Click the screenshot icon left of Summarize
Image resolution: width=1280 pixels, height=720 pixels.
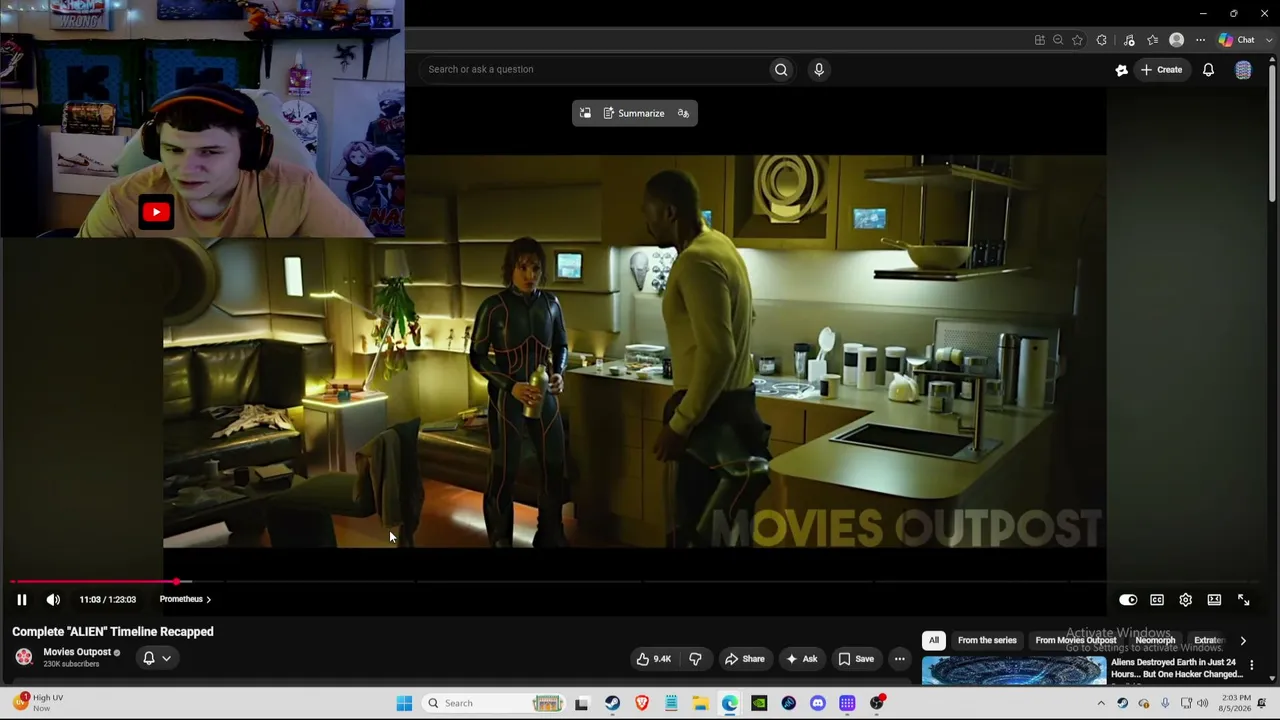click(585, 113)
